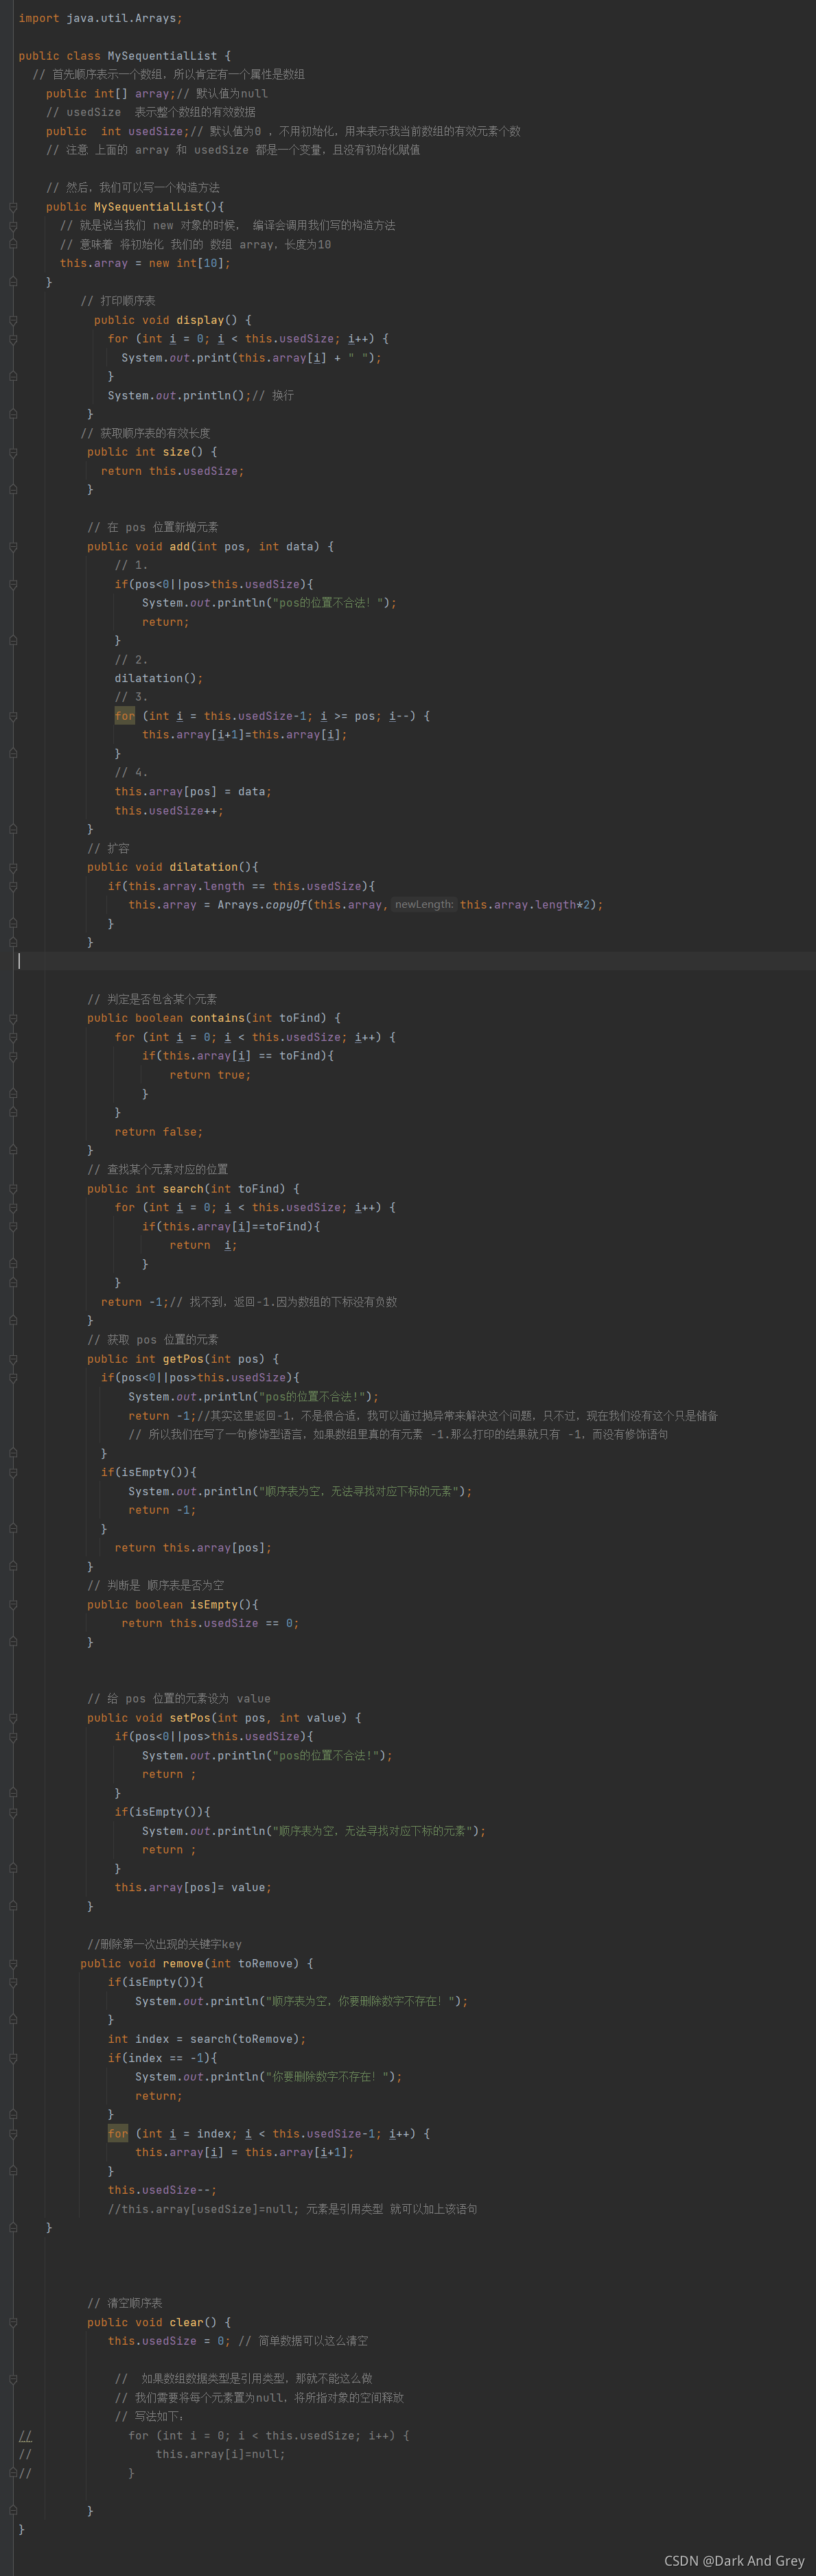The image size is (816, 2576).
Task: Click the 'if(index == -1){' condition
Action: click(162, 2058)
